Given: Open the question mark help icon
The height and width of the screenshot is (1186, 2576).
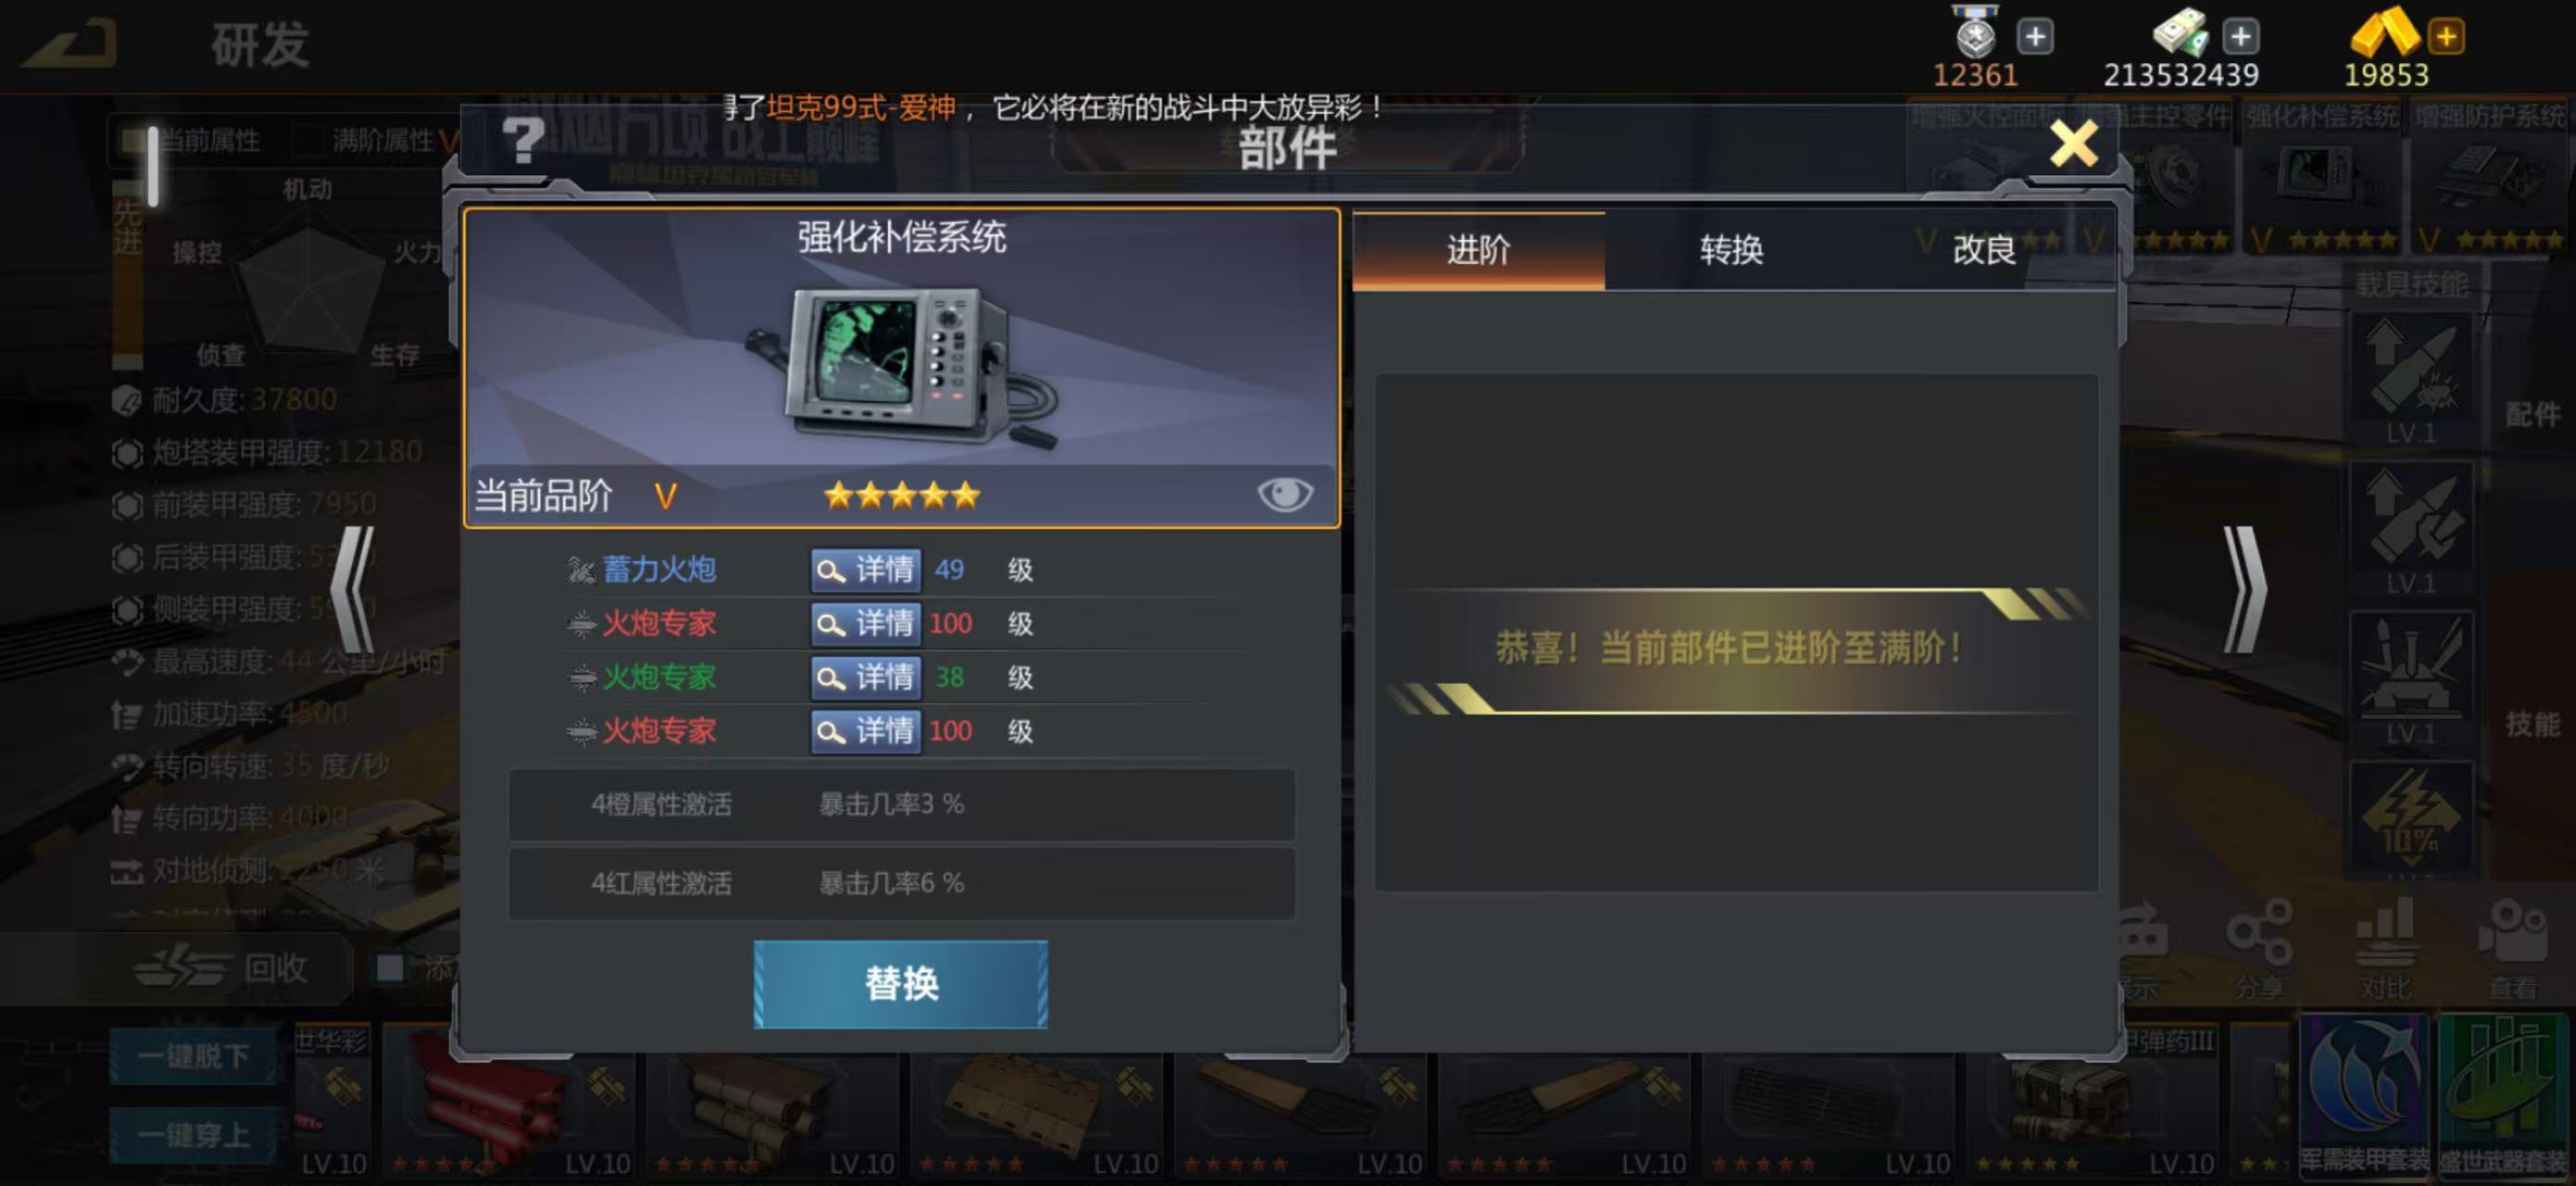Looking at the screenshot, I should click(523, 140).
